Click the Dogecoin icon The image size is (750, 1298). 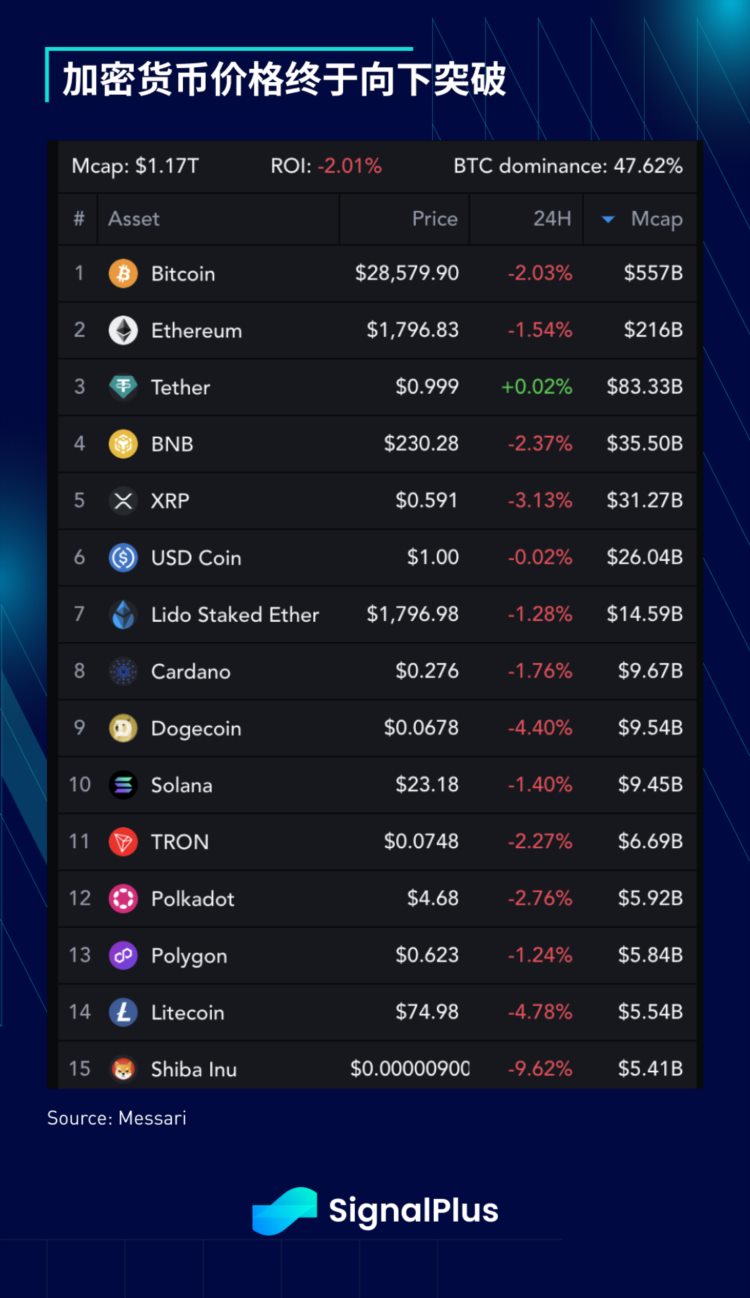(123, 728)
